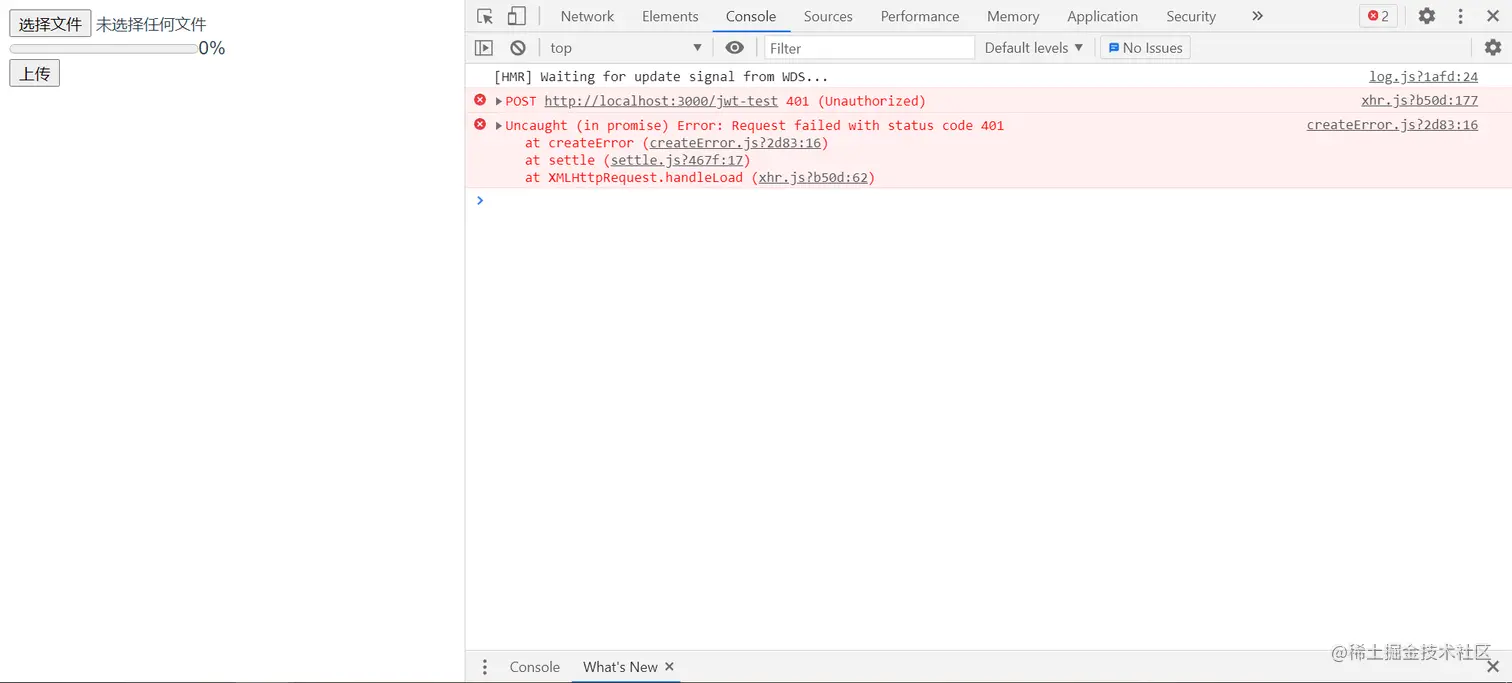Open the createError.js?2d83:16 link on the right
The width and height of the screenshot is (1512, 683).
pos(1392,125)
